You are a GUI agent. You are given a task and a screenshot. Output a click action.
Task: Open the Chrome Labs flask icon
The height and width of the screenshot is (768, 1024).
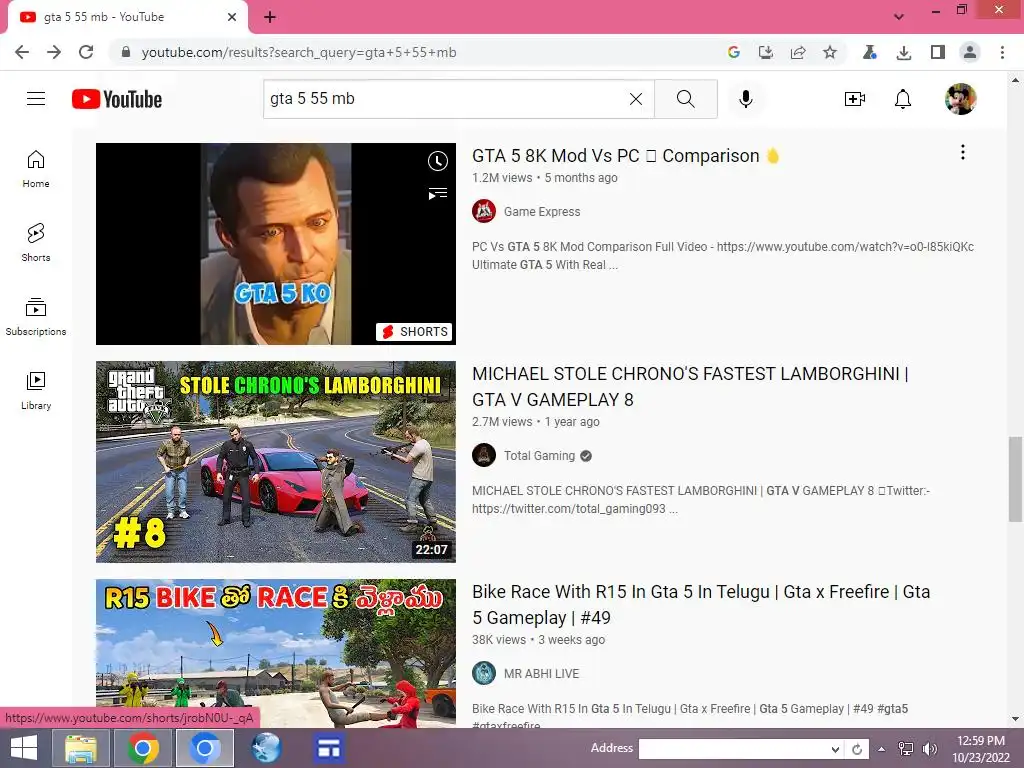(869, 52)
